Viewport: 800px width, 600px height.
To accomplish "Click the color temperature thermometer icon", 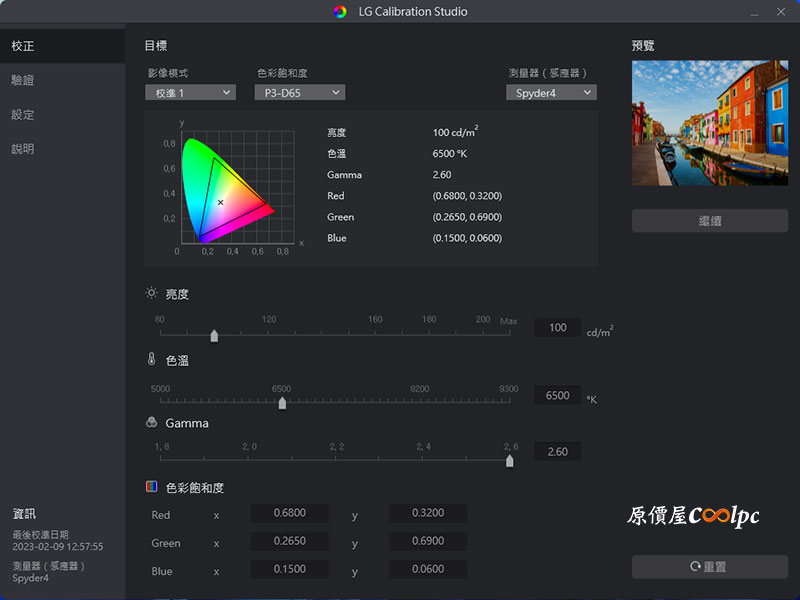I will pyautogui.click(x=152, y=359).
